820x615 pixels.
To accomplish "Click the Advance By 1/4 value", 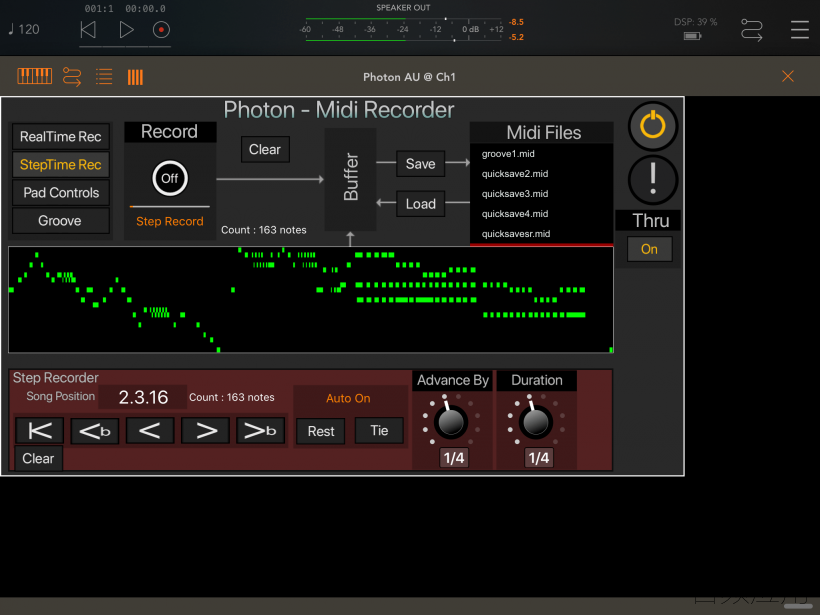I will tap(453, 458).
